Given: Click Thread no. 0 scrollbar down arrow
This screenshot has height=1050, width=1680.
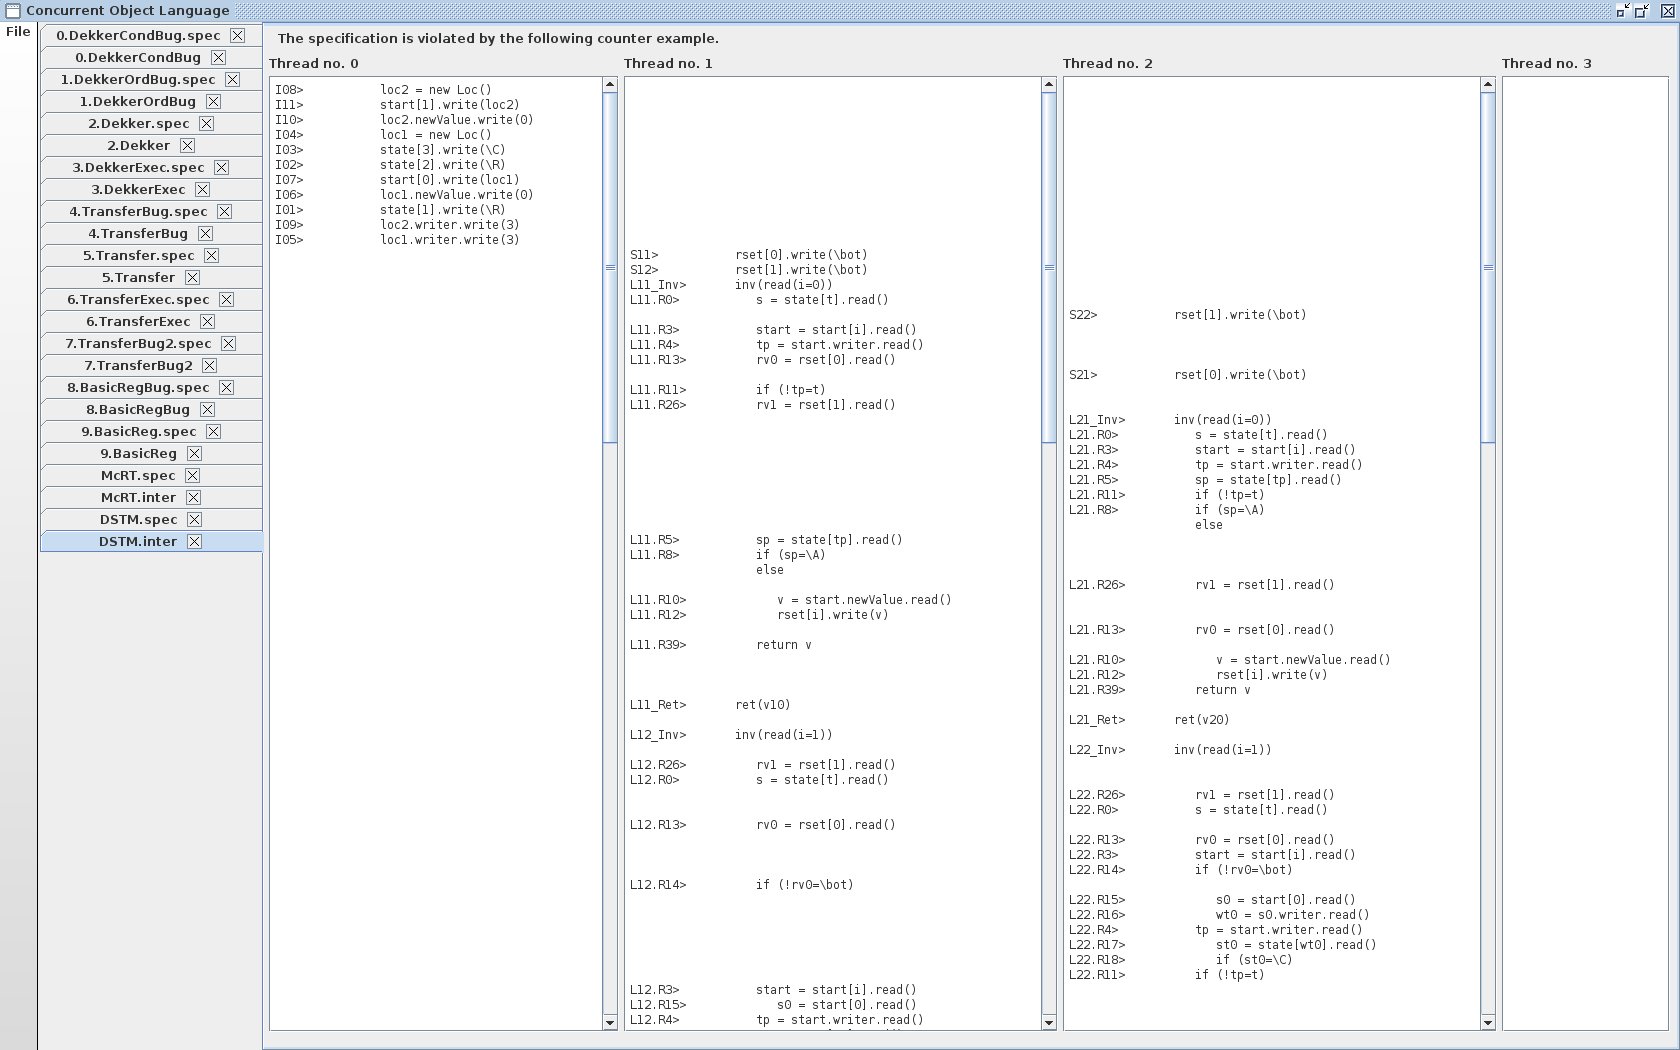Looking at the screenshot, I should click(x=610, y=1022).
